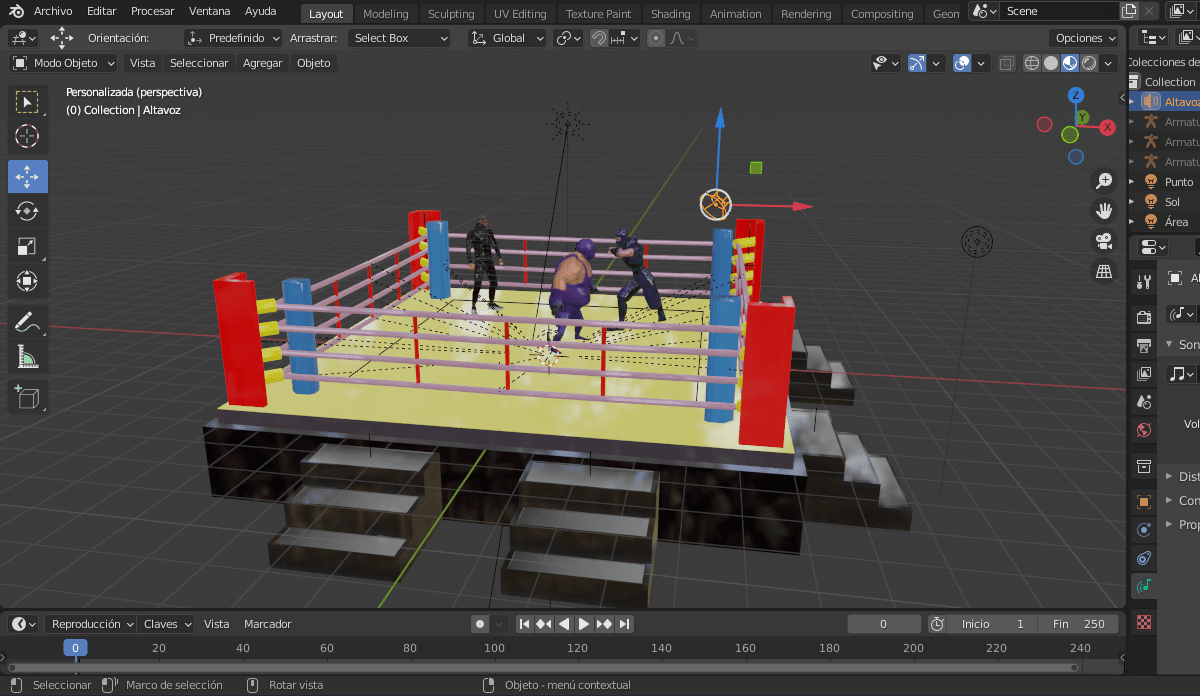This screenshot has width=1200, height=700.
Task: Switch to the Animation workspace tab
Action: (736, 13)
